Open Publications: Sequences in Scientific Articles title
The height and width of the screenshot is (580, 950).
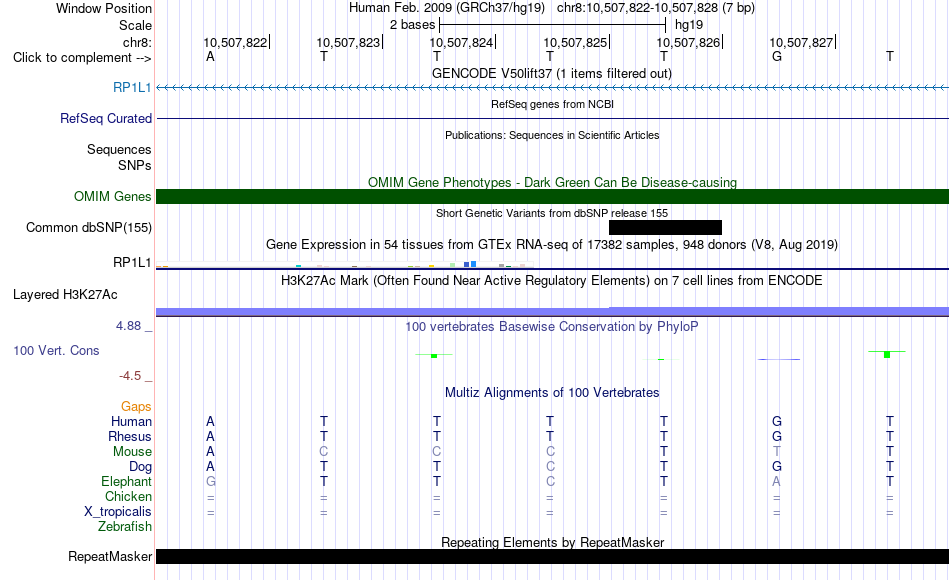(552, 135)
